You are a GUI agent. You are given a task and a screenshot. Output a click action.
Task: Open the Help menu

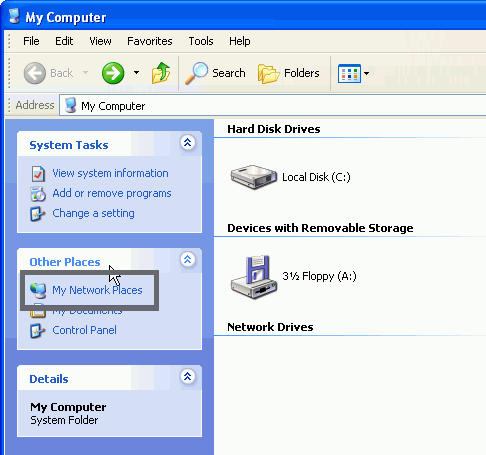[x=240, y=41]
